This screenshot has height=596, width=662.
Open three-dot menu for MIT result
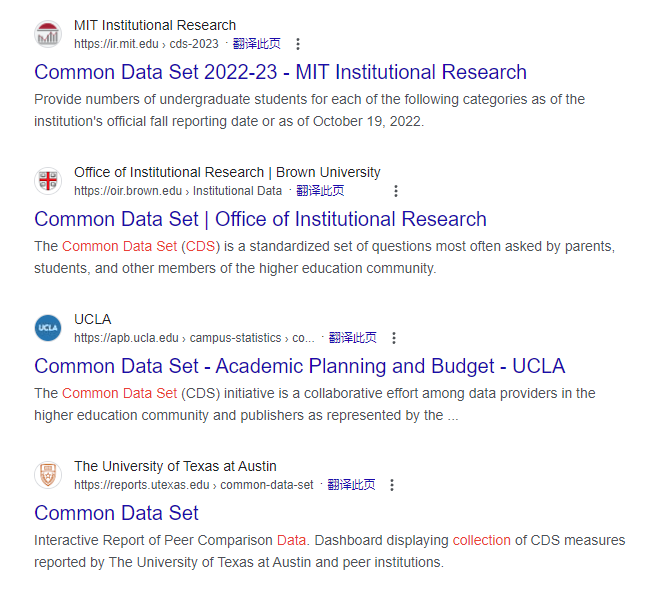[298, 44]
